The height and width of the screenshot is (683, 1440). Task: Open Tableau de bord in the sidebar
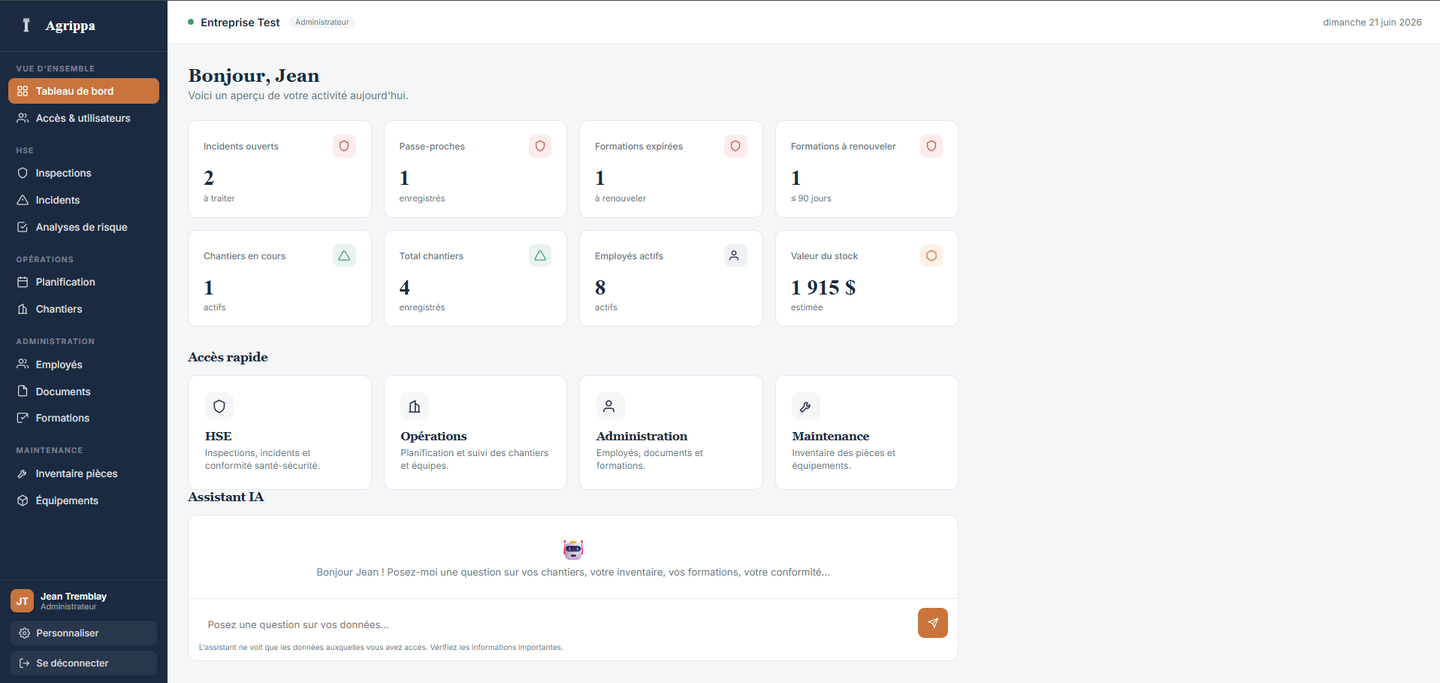83,91
